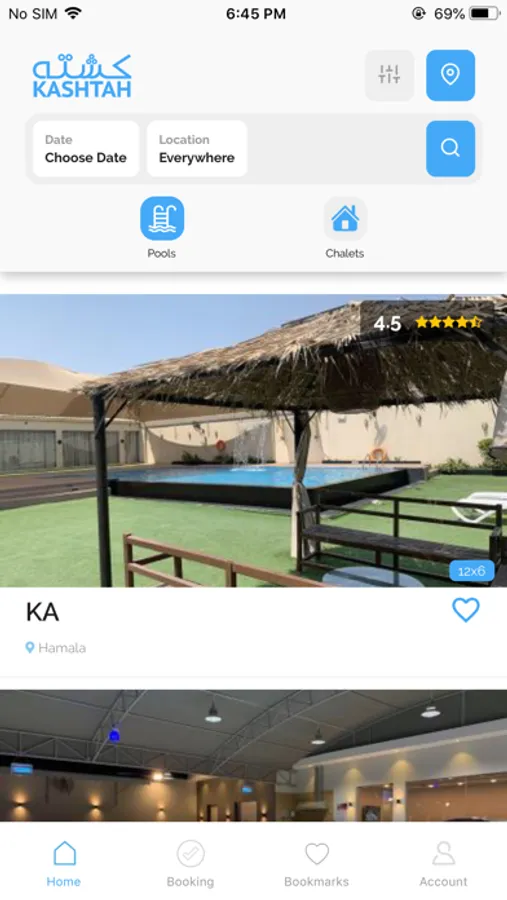Switch to the Booking tab
This screenshot has height=900, width=507.
(x=190, y=864)
